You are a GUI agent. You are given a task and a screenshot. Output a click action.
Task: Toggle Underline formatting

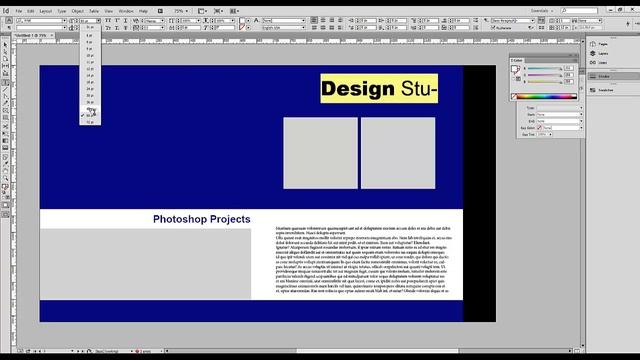[x=126, y=20]
